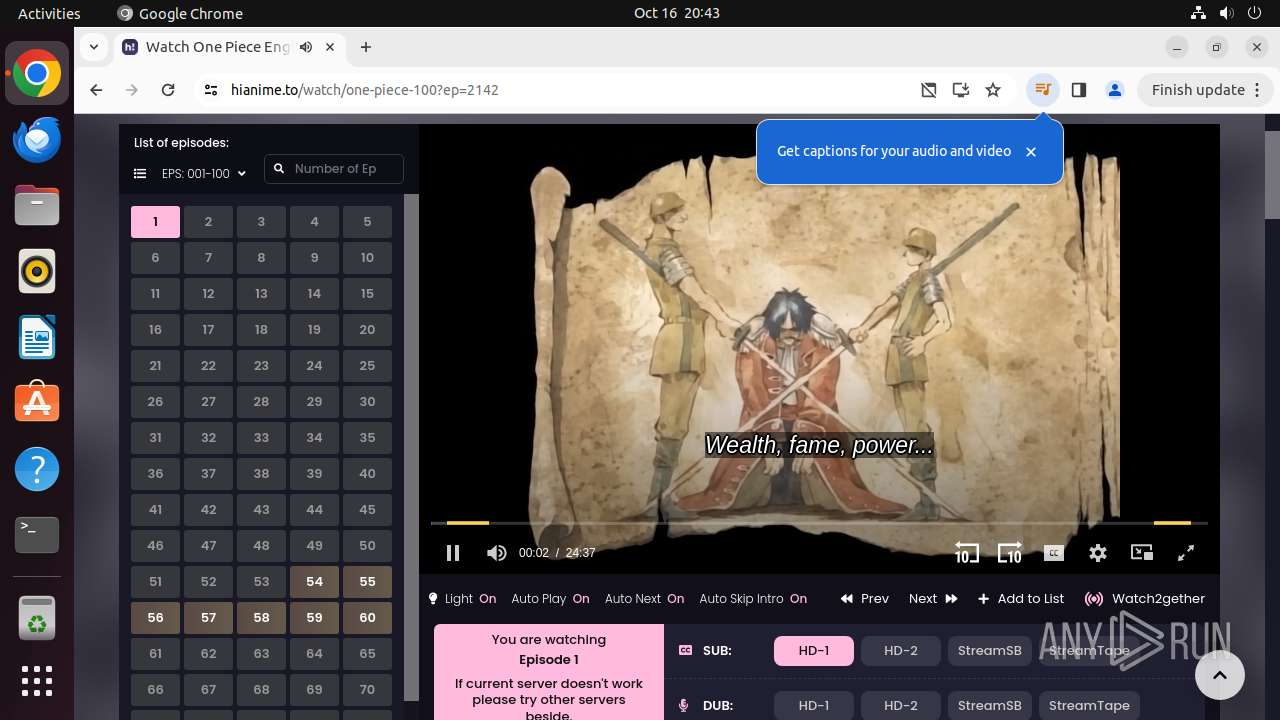Mute the video player volume

[x=497, y=553]
